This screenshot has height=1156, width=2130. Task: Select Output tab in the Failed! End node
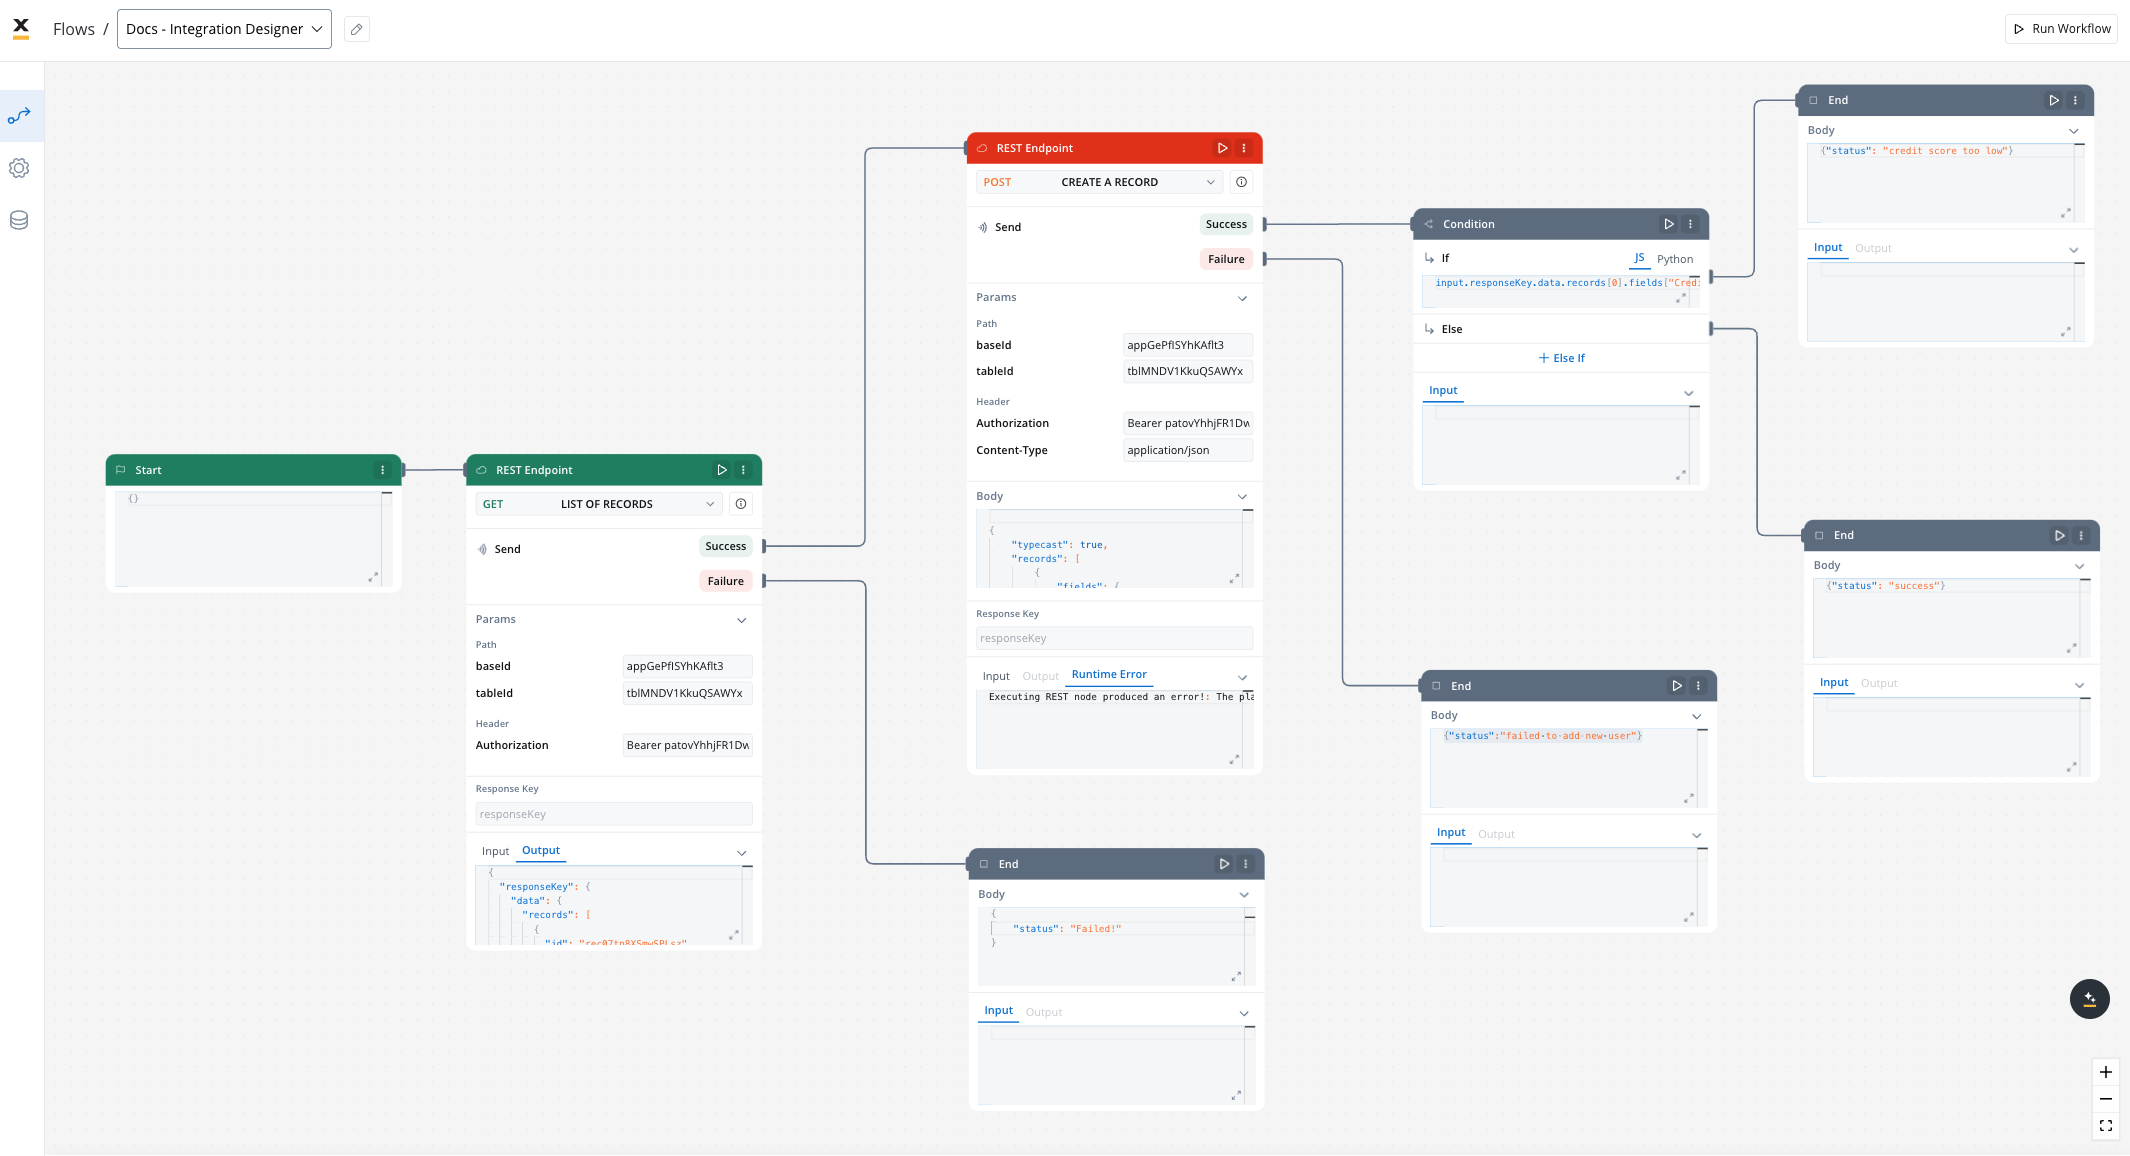tap(1043, 1012)
